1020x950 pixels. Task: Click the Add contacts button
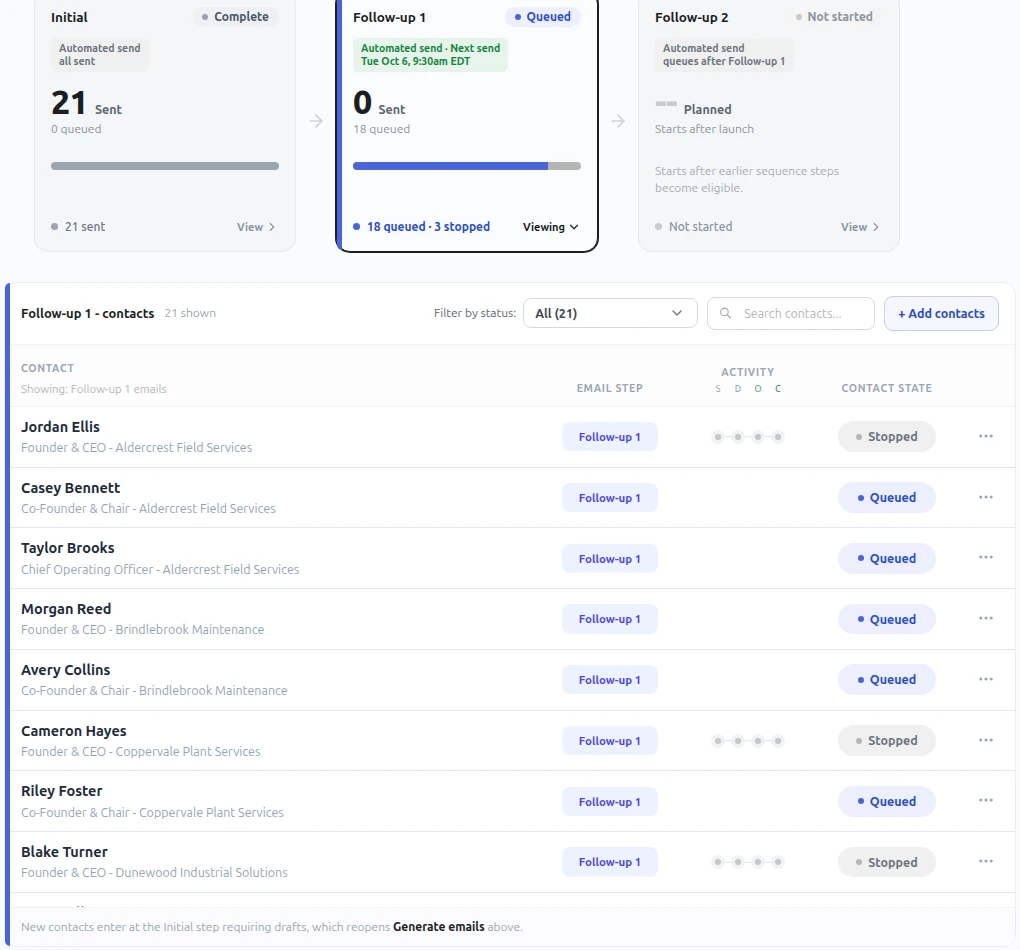[941, 313]
